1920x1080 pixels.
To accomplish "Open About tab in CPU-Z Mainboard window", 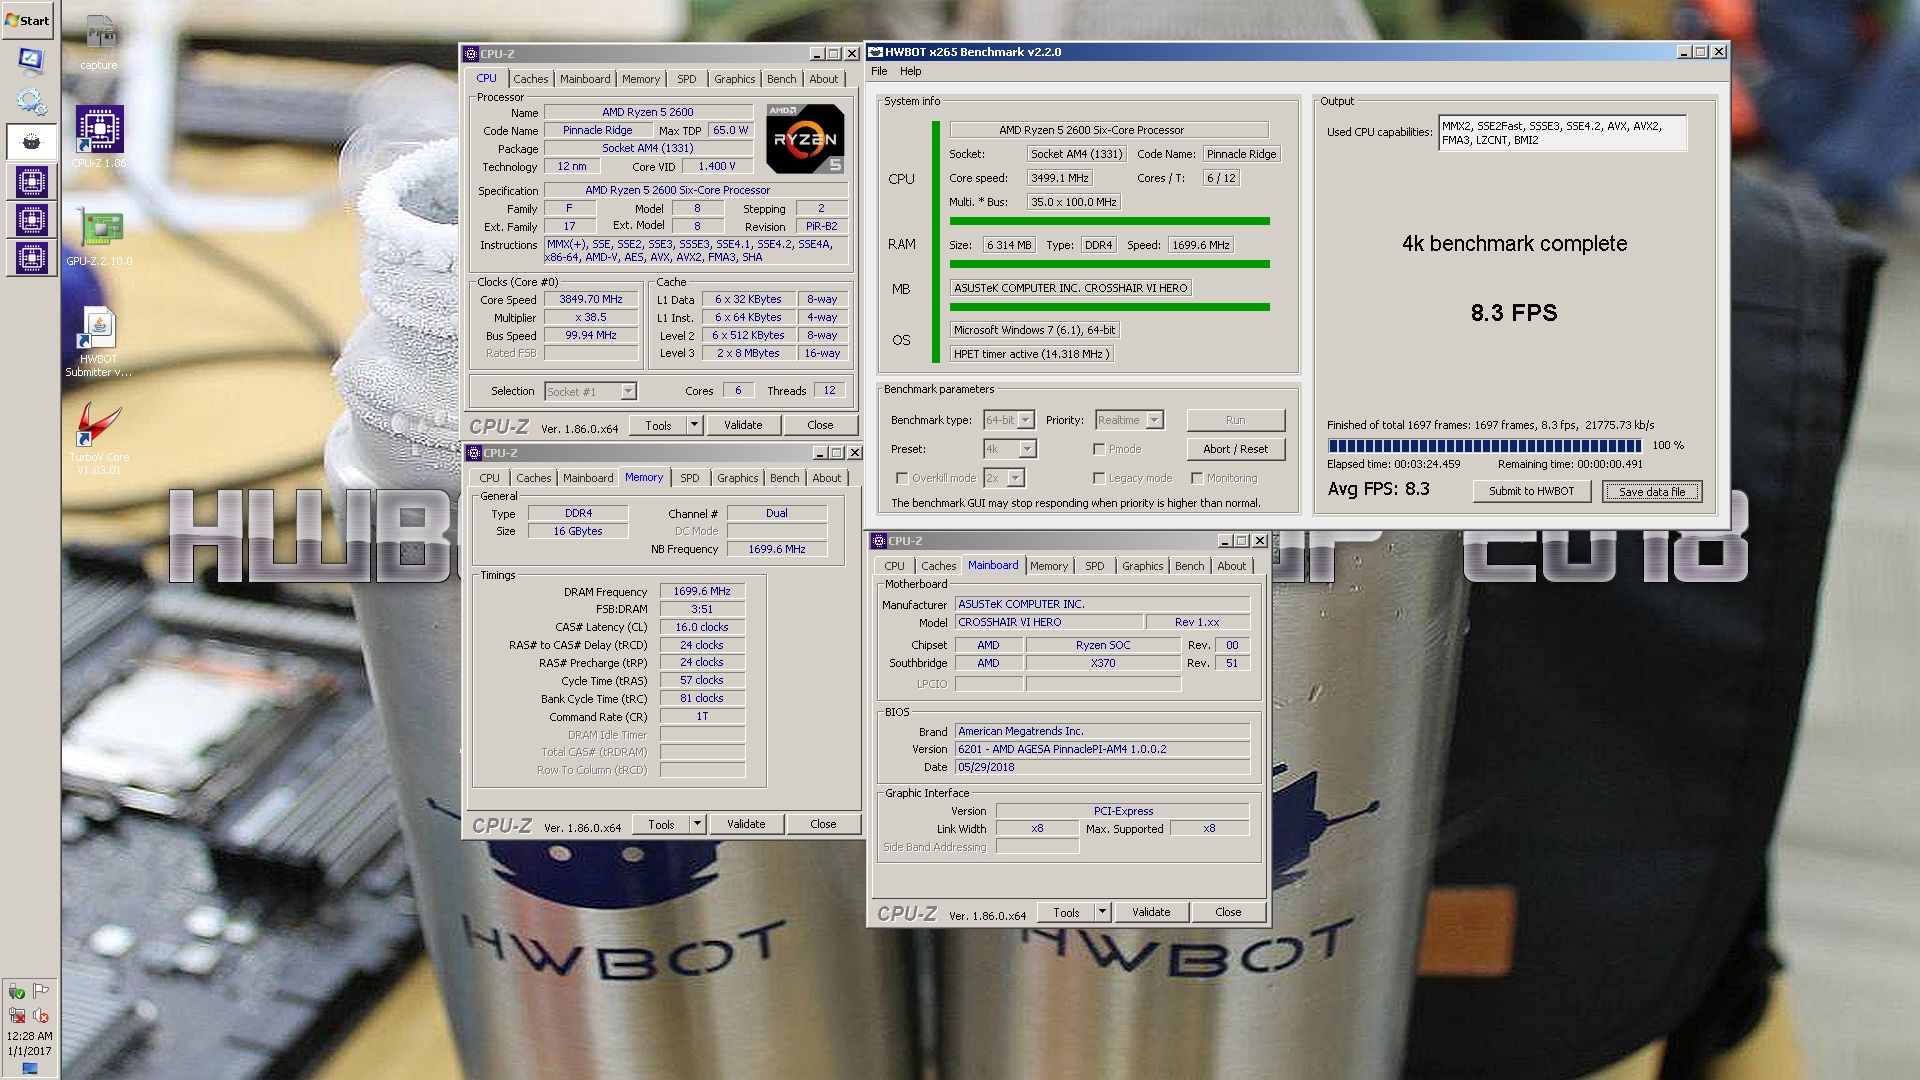I will [1231, 566].
